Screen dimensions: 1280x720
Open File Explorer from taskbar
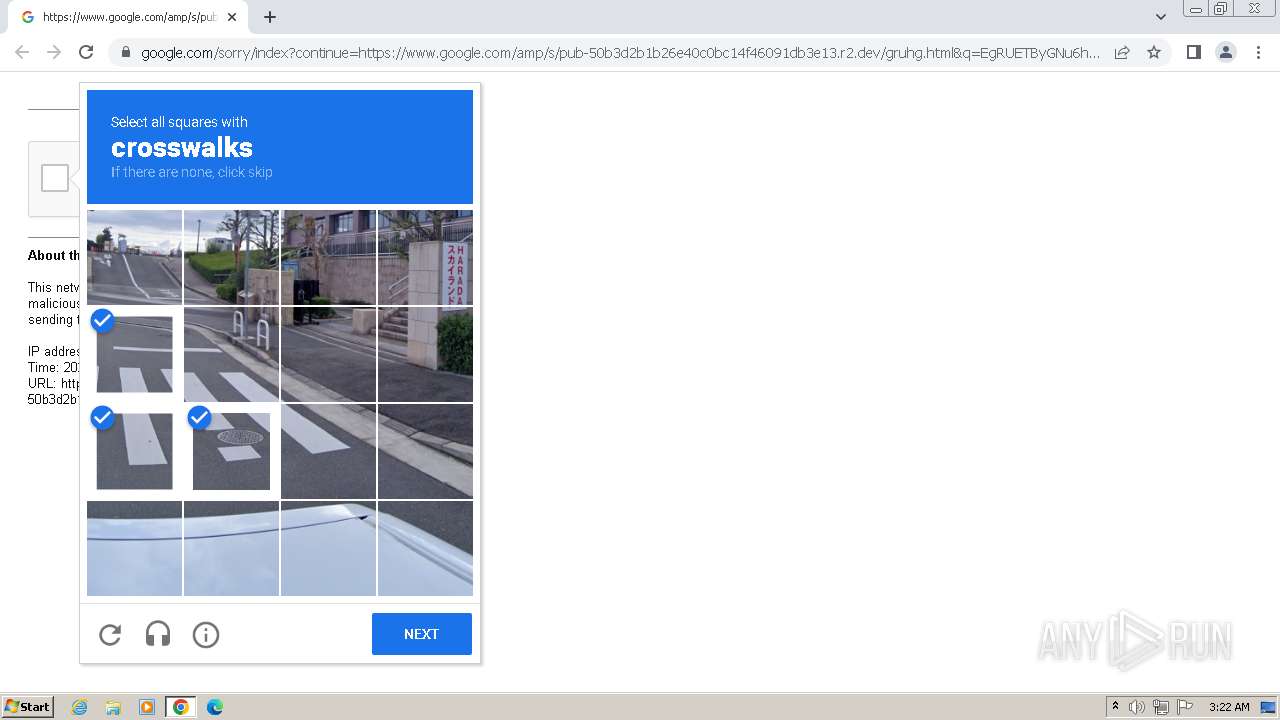(x=113, y=707)
